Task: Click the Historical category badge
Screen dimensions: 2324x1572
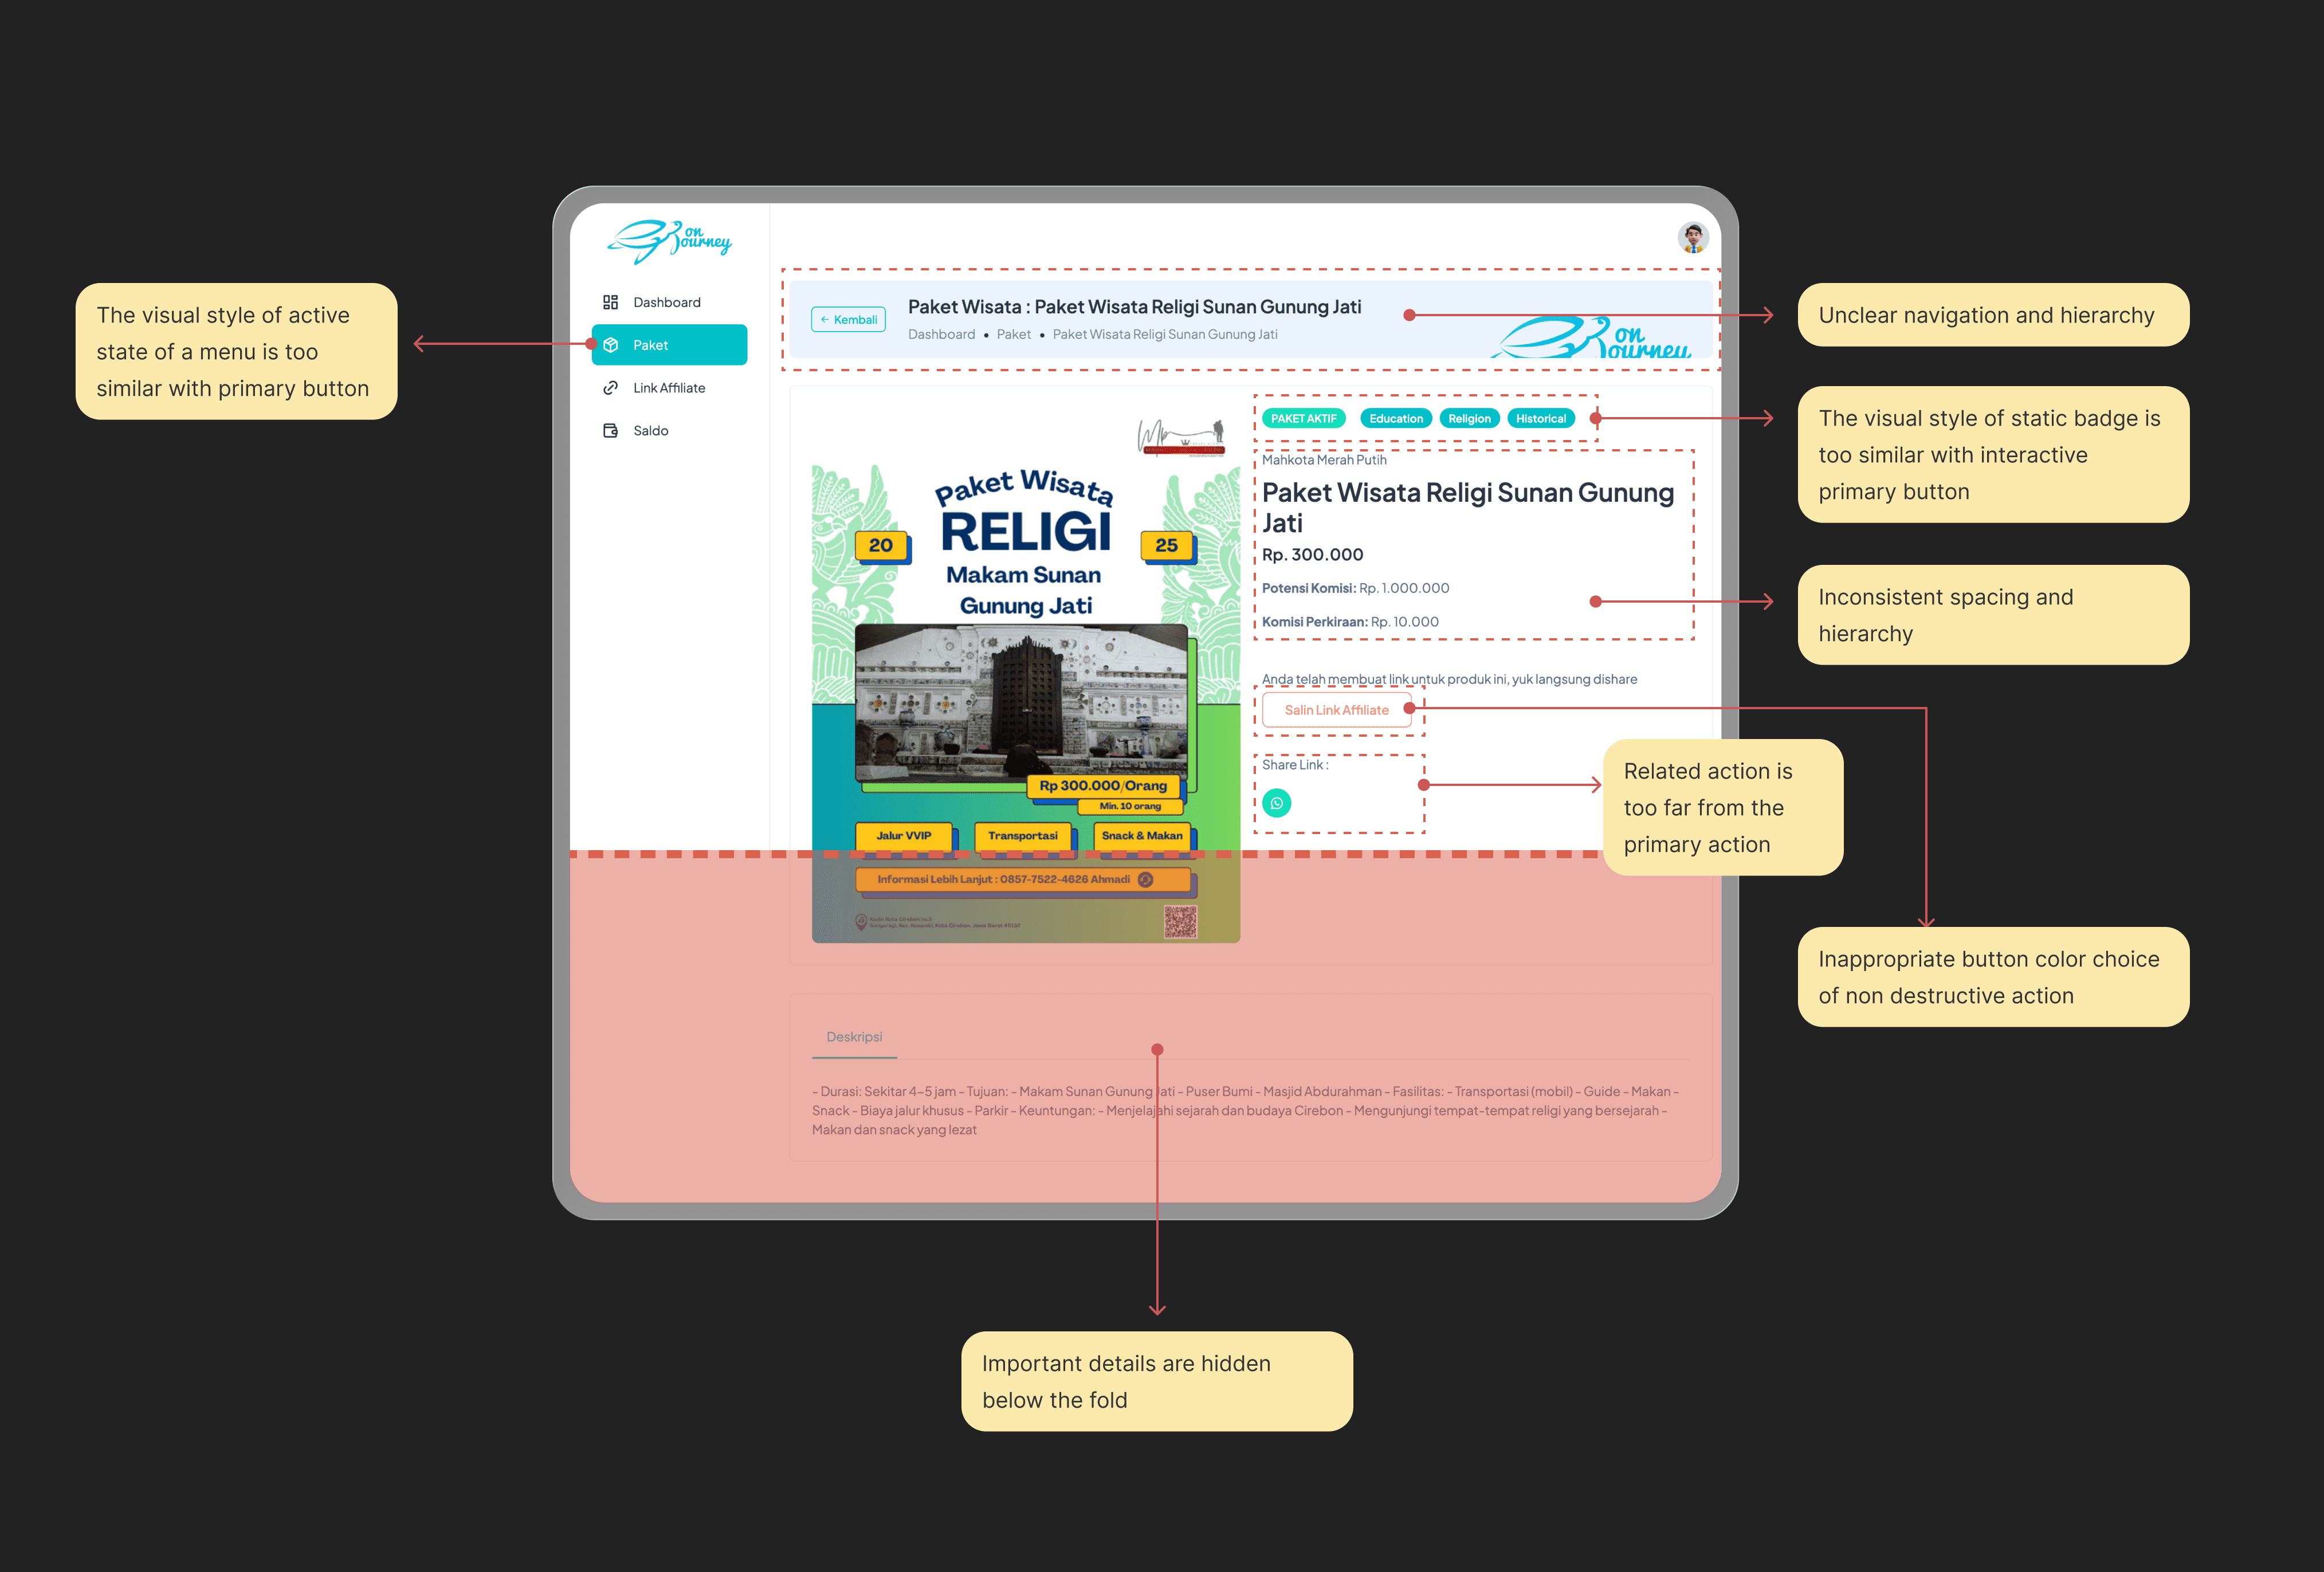Action: tap(1540, 419)
